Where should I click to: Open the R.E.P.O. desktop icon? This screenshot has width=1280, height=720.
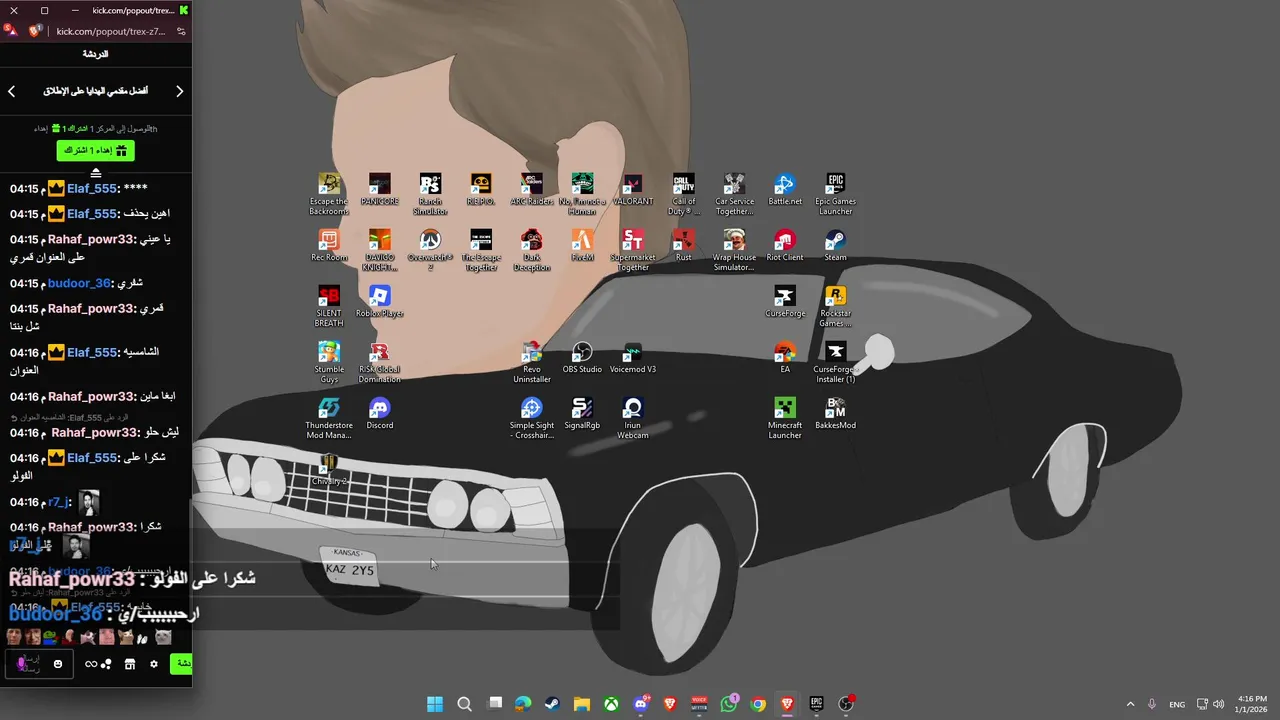(x=481, y=189)
